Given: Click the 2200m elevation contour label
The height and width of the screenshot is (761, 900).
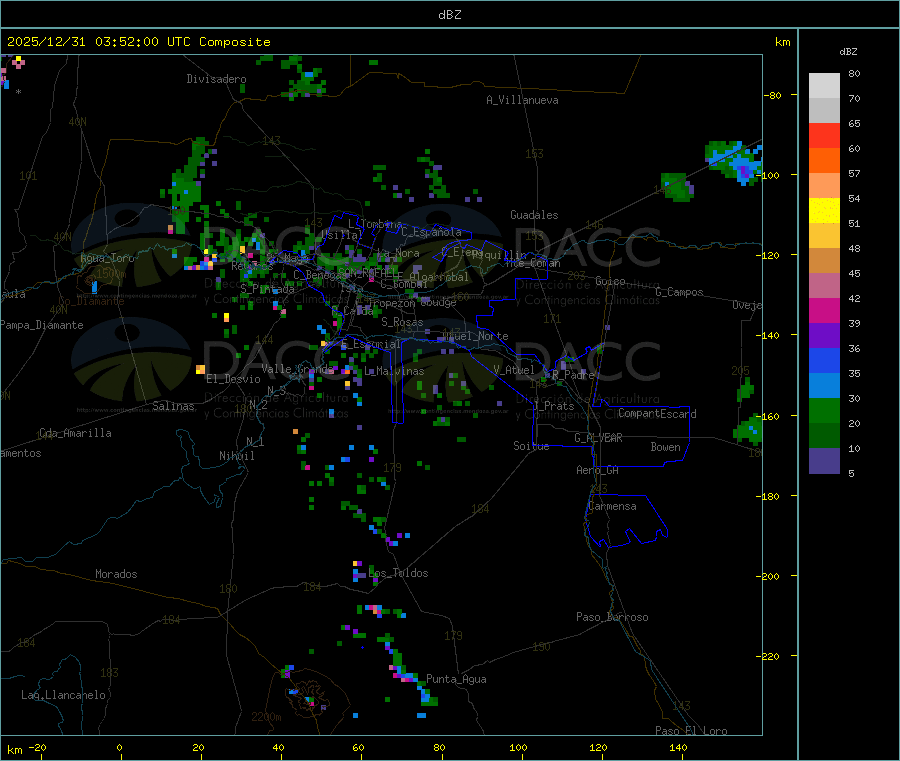Looking at the screenshot, I should pyautogui.click(x=266, y=717).
